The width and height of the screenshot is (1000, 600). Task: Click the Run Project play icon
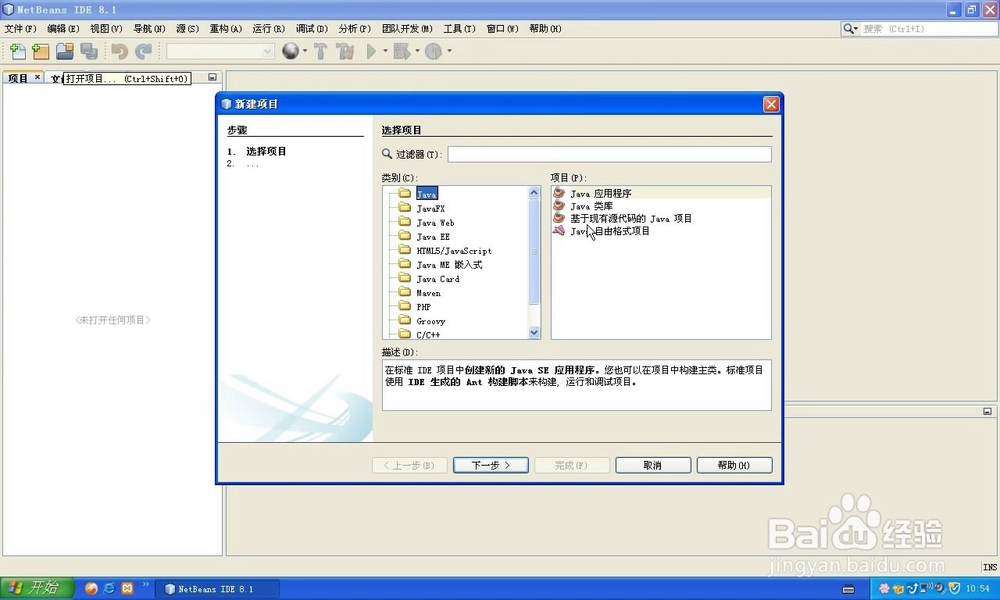pyautogui.click(x=371, y=51)
